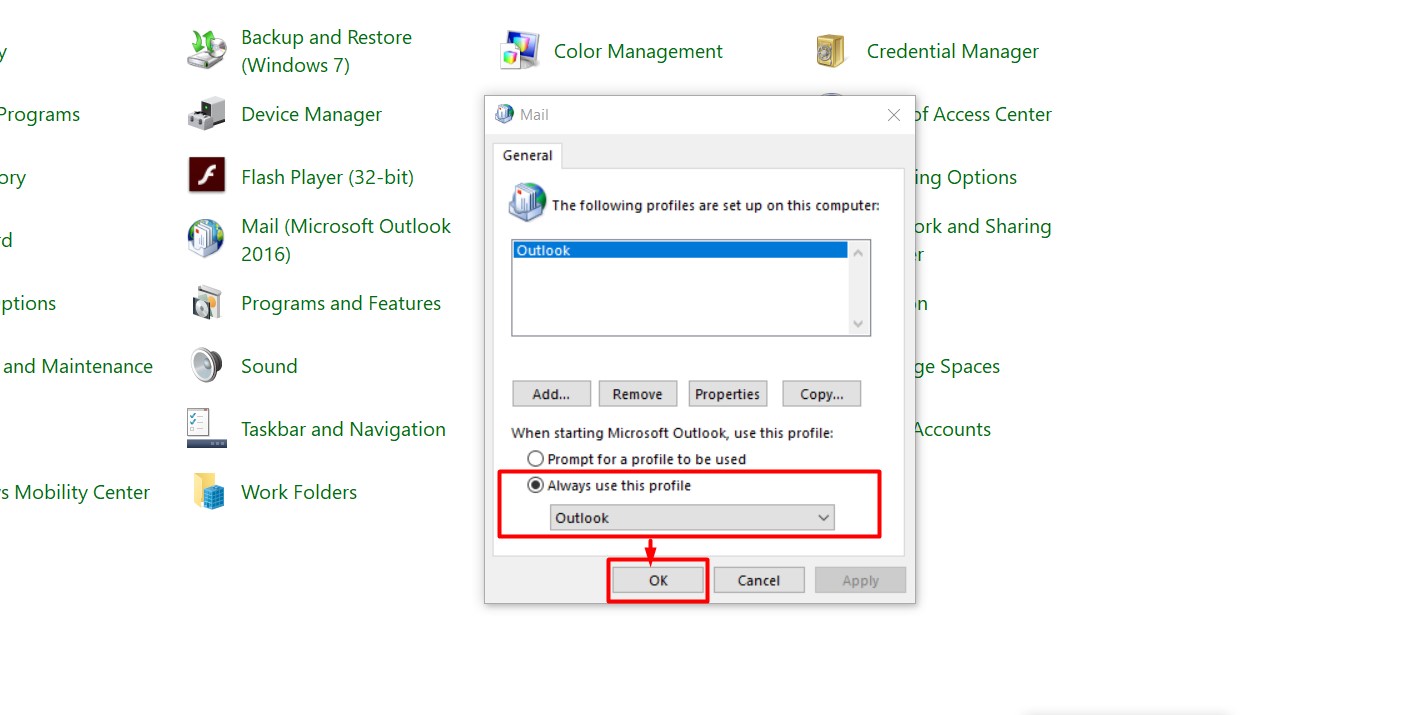This screenshot has width=1426, height=715.
Task: Open the Color Management icon
Action: click(520, 50)
